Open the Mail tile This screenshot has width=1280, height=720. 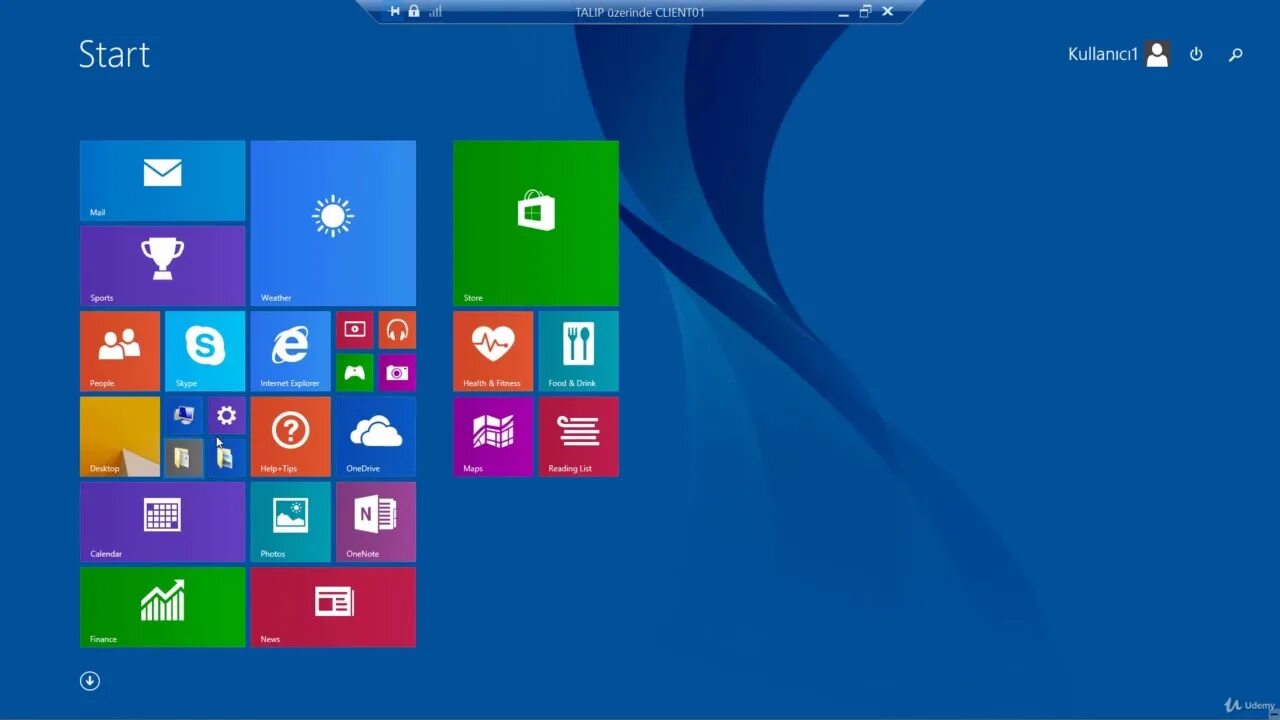[162, 180]
